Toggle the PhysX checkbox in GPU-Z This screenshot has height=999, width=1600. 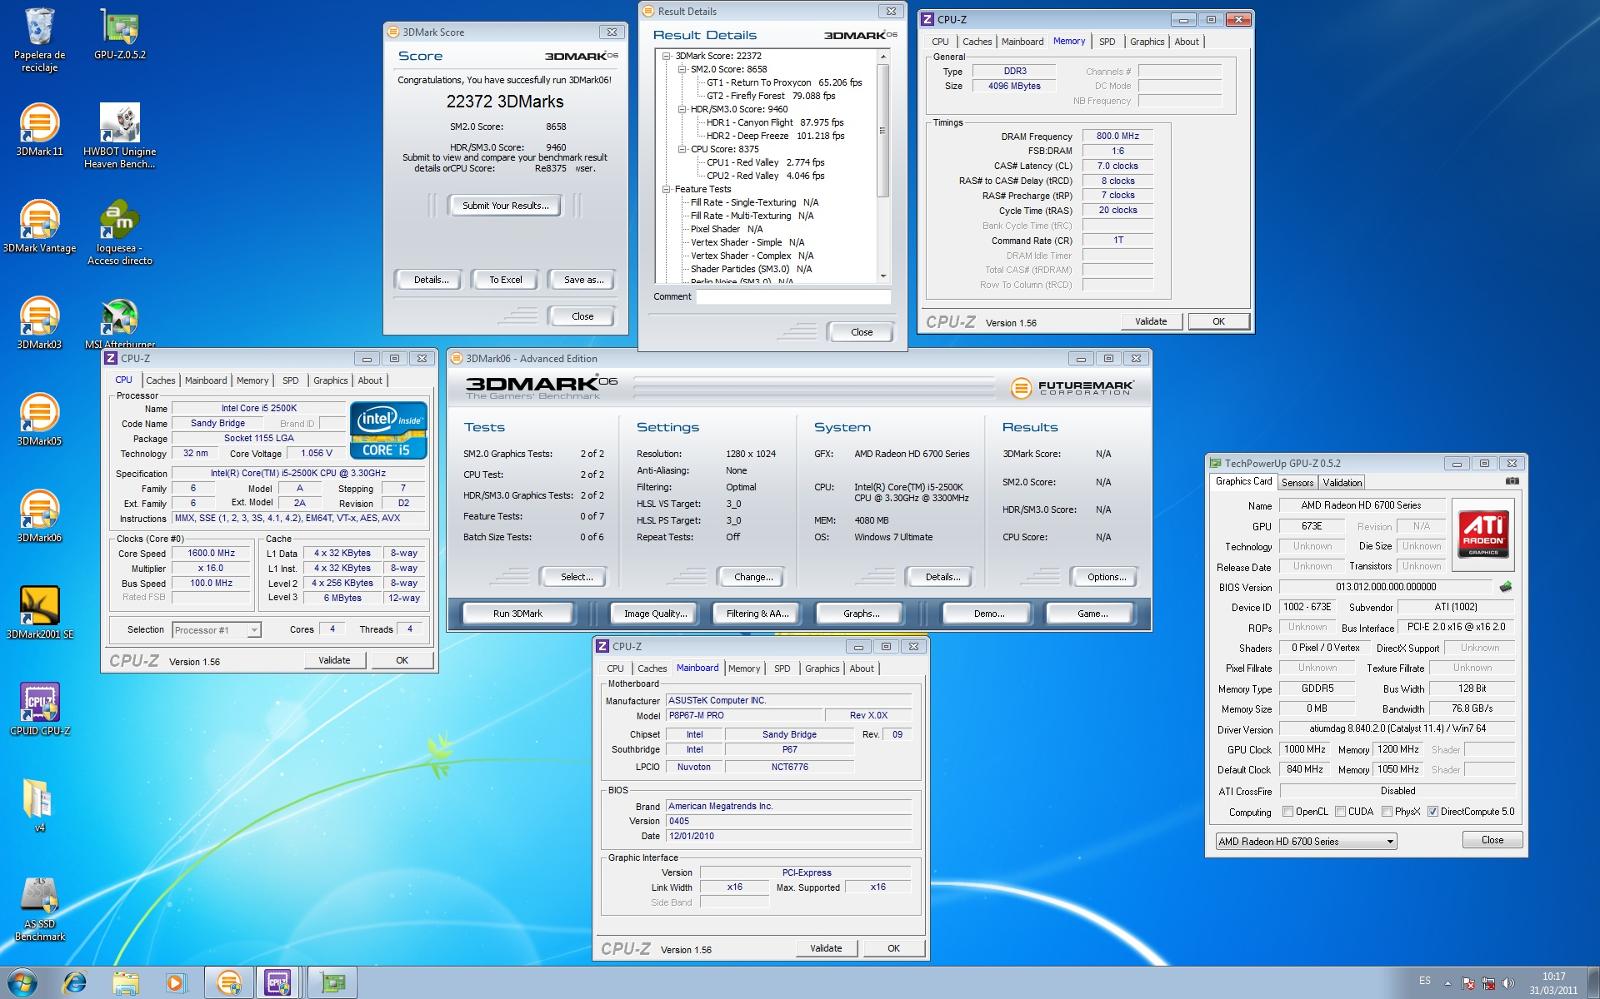[x=1386, y=811]
